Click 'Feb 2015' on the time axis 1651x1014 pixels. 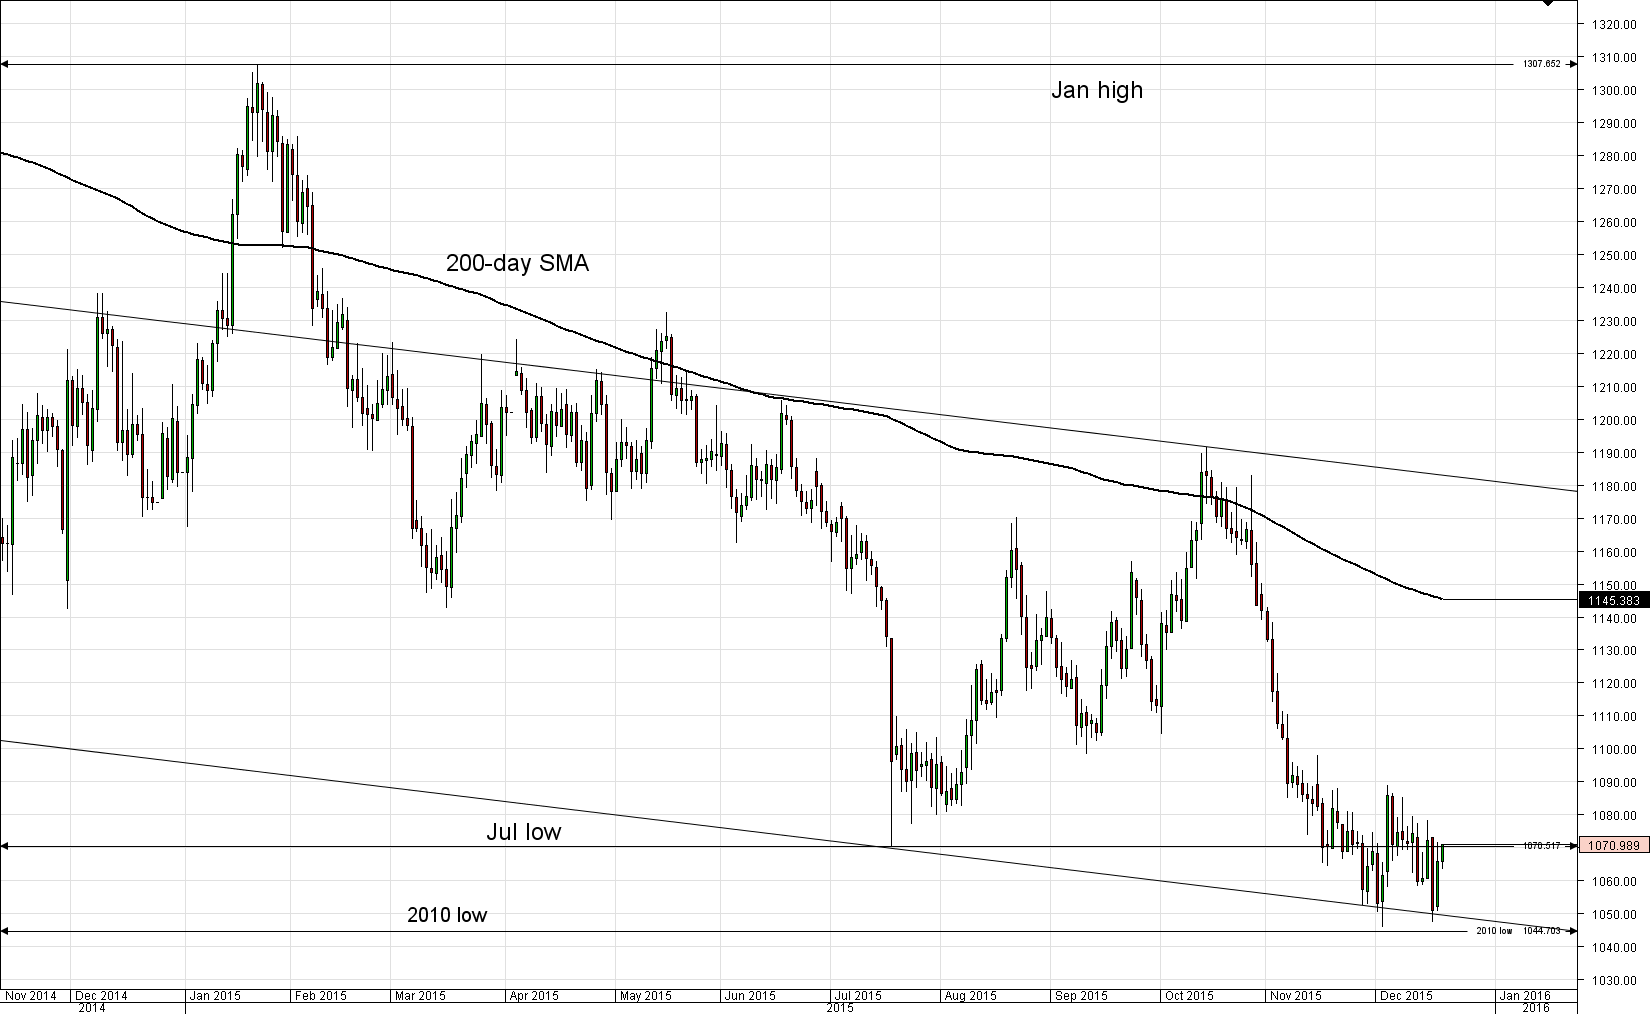(322, 996)
